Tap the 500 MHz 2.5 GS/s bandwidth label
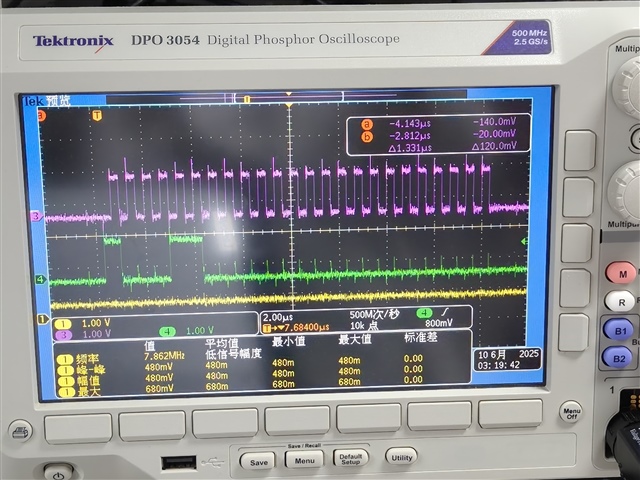The height and width of the screenshot is (480, 640). coord(530,38)
